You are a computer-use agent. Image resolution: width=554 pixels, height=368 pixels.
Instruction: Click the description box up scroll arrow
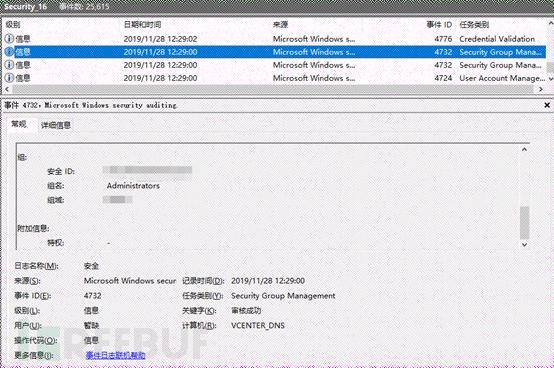[x=524, y=149]
